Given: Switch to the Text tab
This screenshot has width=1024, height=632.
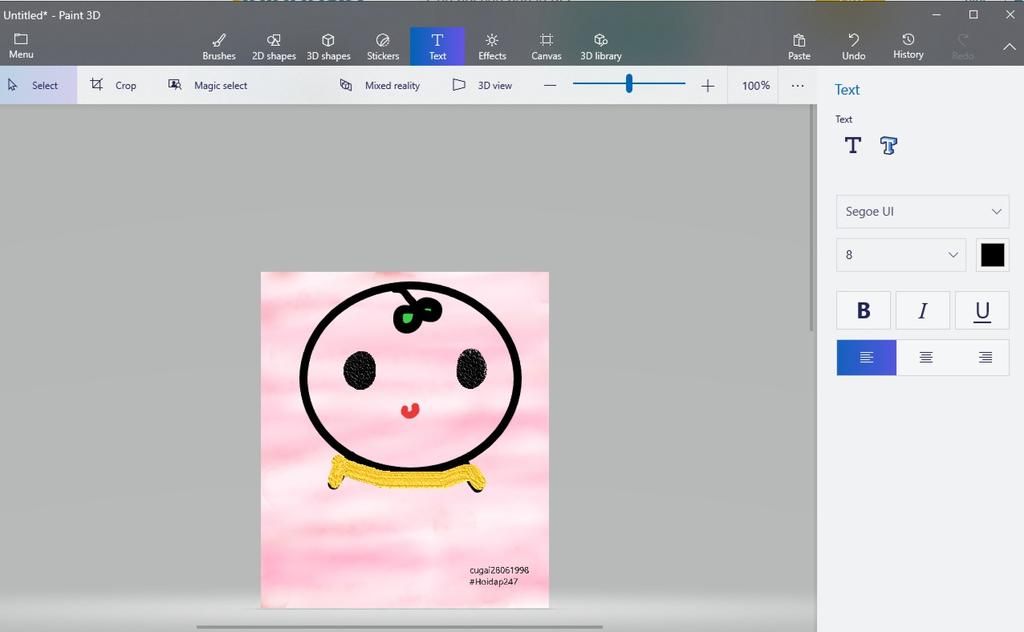Looking at the screenshot, I should 438,47.
